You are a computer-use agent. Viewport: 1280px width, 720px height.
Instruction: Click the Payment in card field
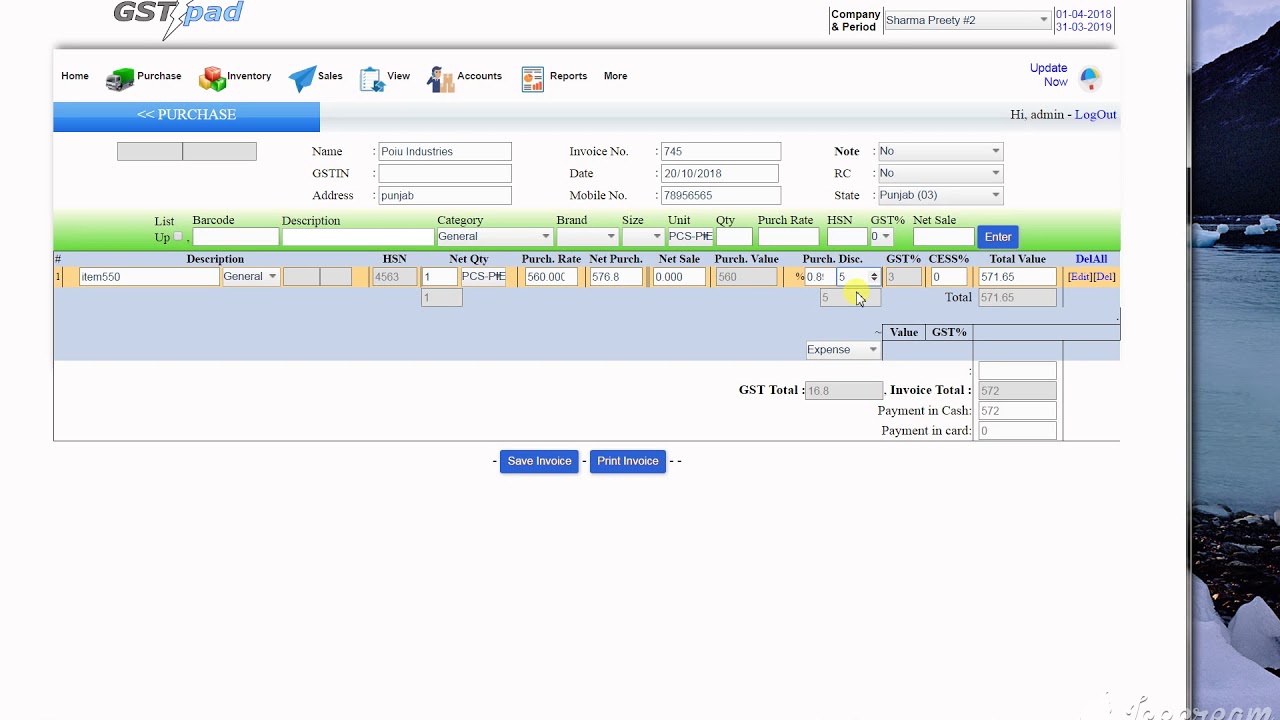1017,431
